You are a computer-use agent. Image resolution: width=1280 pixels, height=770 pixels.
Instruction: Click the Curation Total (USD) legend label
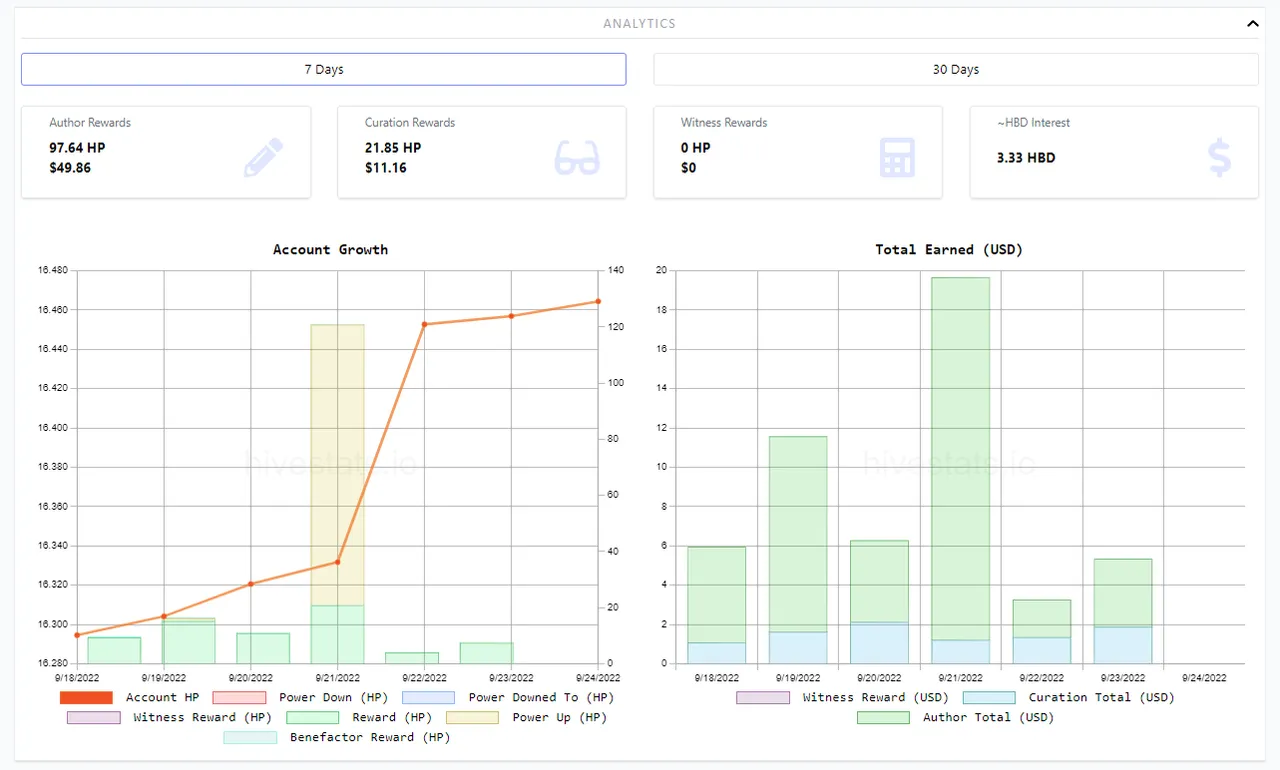point(1101,697)
